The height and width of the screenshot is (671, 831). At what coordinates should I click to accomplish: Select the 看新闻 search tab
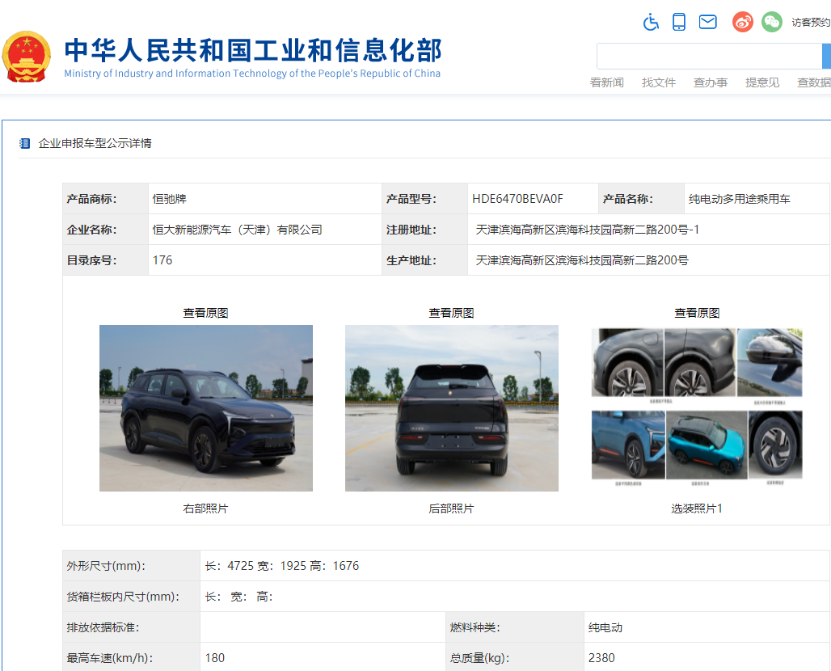point(607,82)
